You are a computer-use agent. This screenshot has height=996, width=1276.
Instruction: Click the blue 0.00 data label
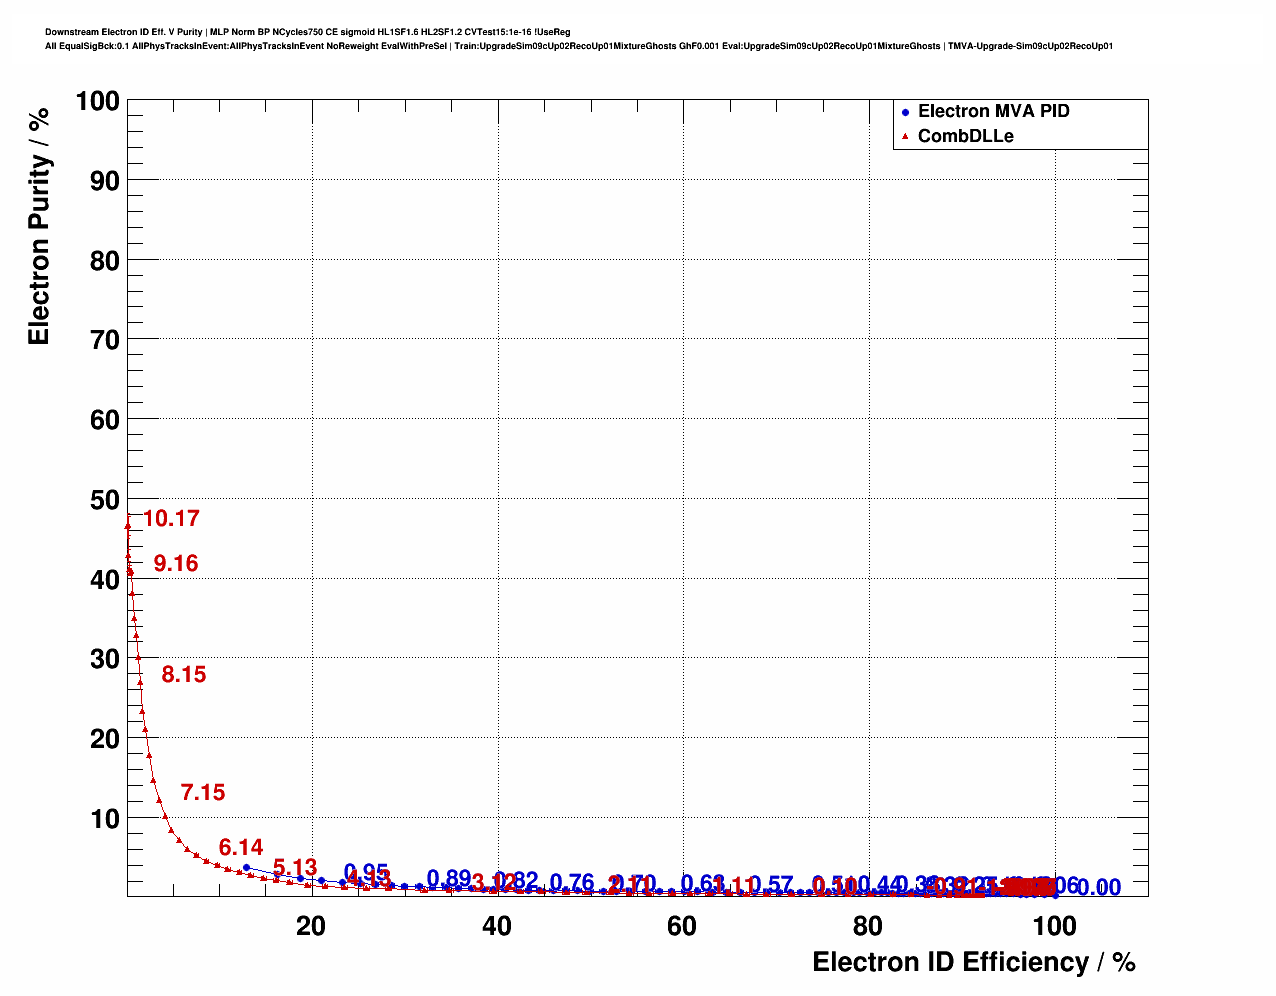tap(1099, 888)
